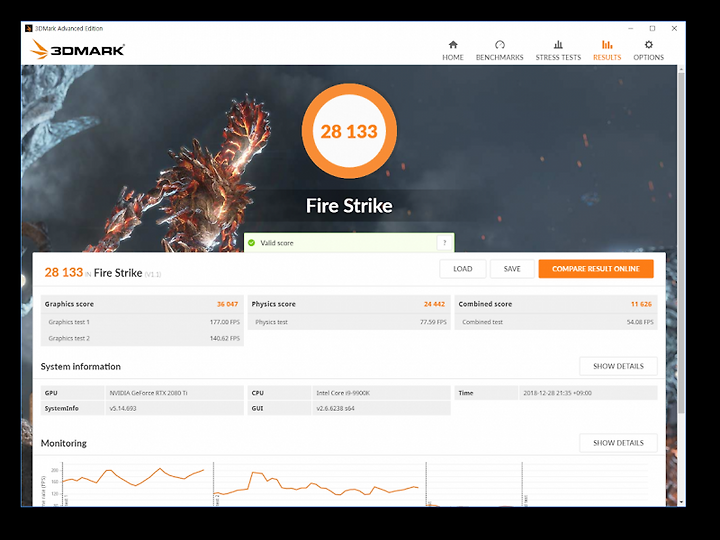
Task: Click the 3DMark title bar app icon
Action: (x=28, y=28)
